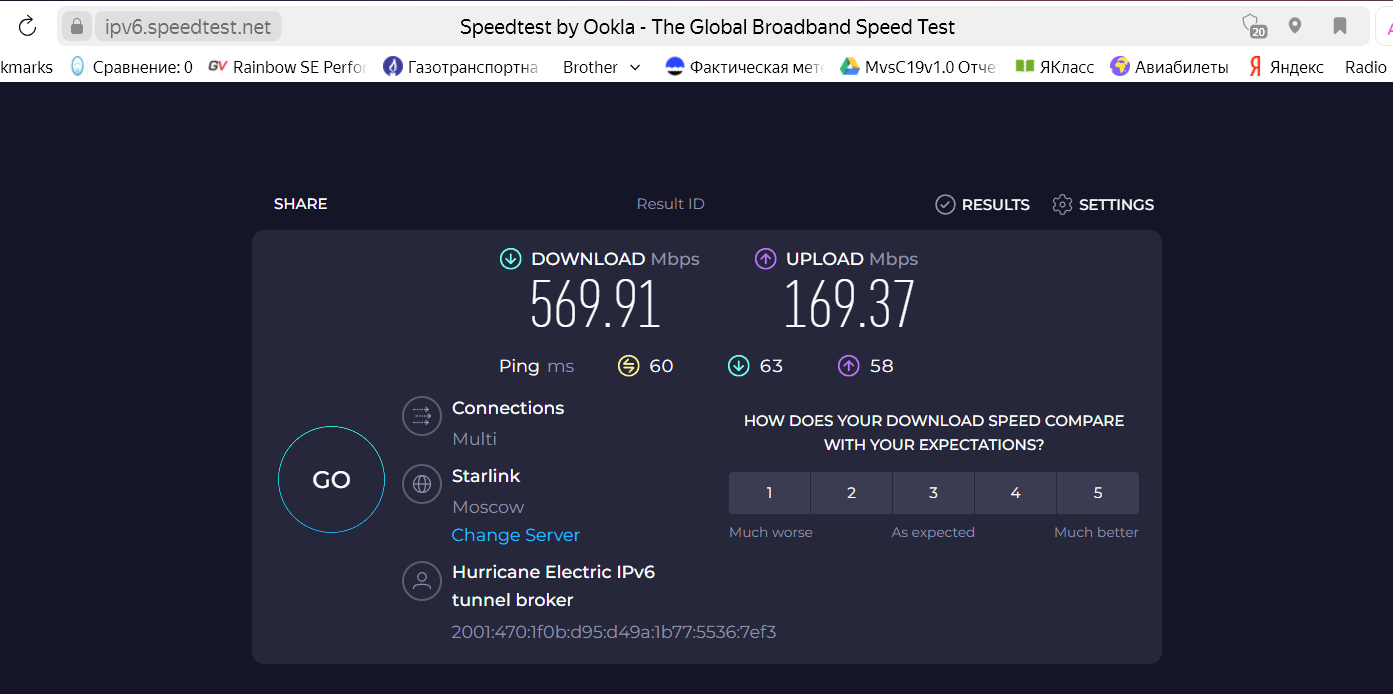Open the Яндекс bookmark
The image size is (1393, 694).
1286,67
